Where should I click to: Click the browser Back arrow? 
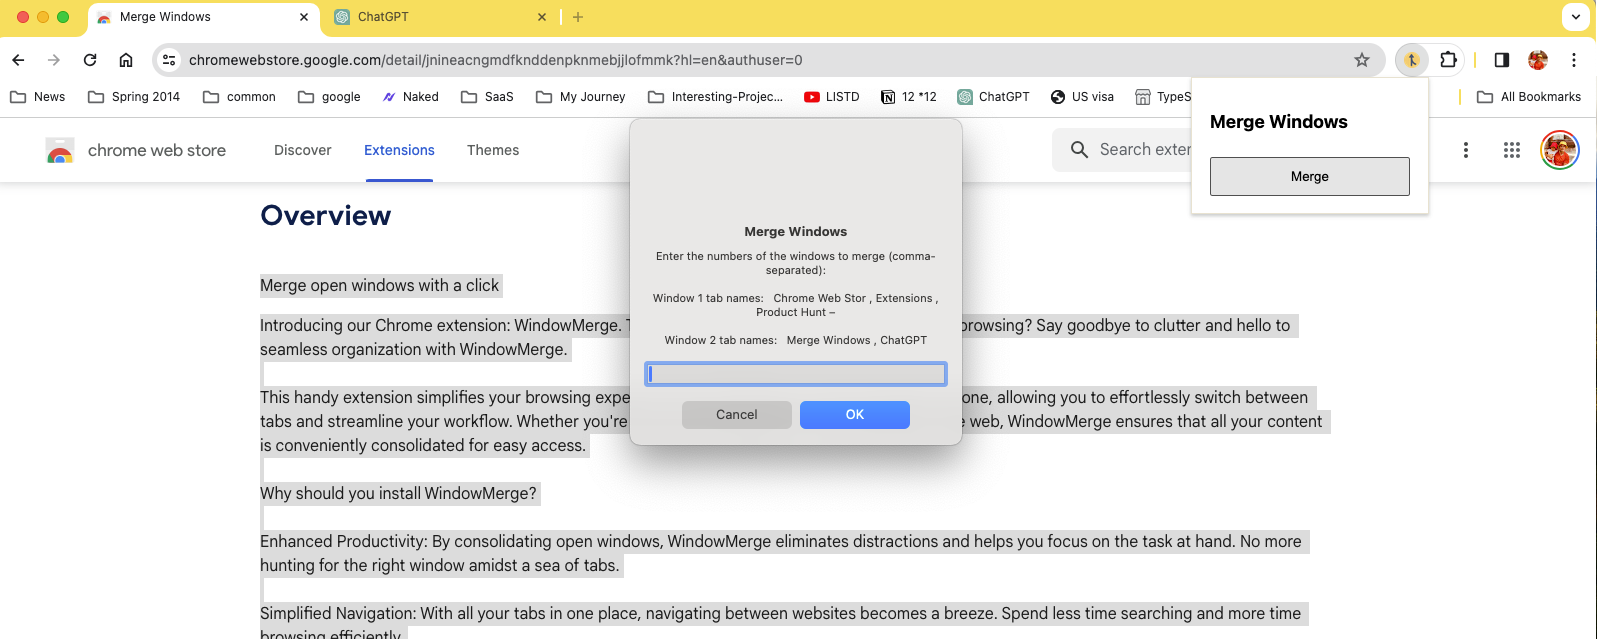point(18,60)
